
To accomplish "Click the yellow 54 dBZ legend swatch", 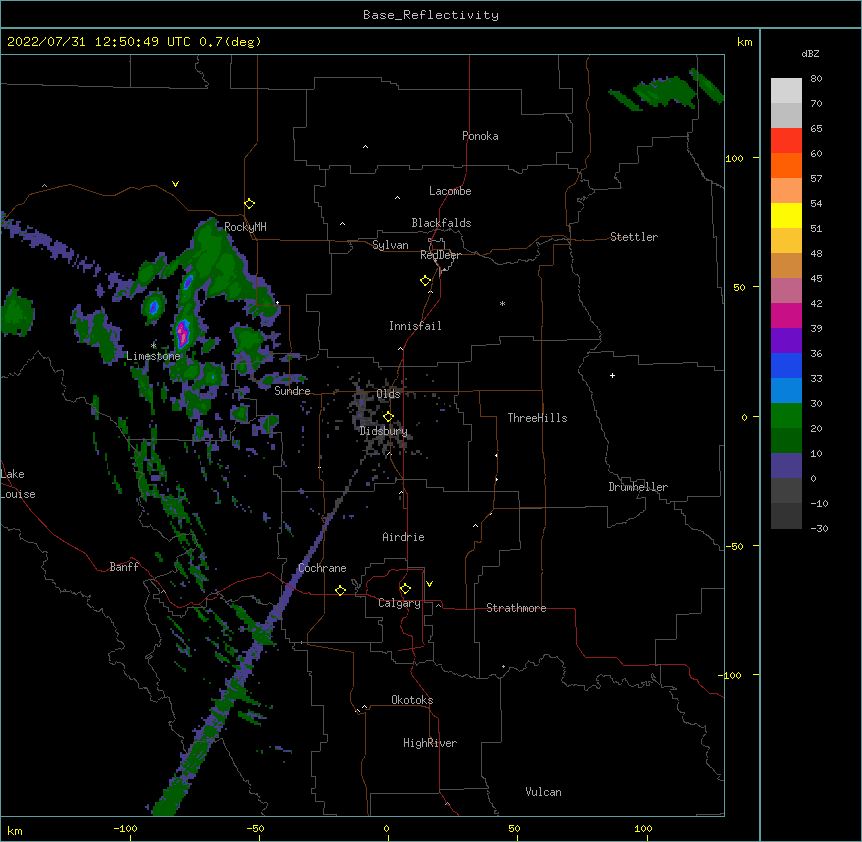I will point(786,215).
